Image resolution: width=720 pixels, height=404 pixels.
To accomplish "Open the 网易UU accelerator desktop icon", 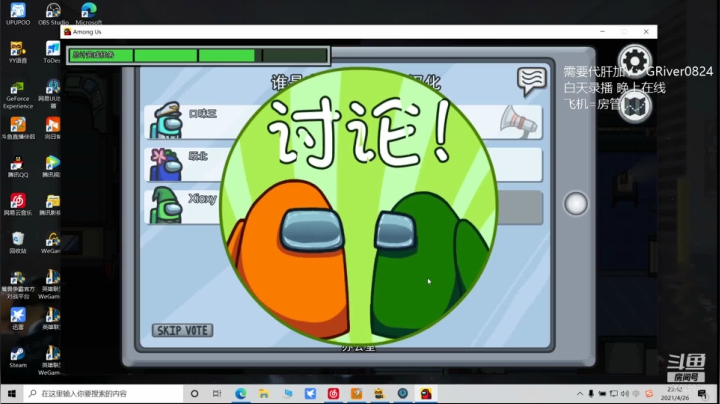I will [x=50, y=94].
